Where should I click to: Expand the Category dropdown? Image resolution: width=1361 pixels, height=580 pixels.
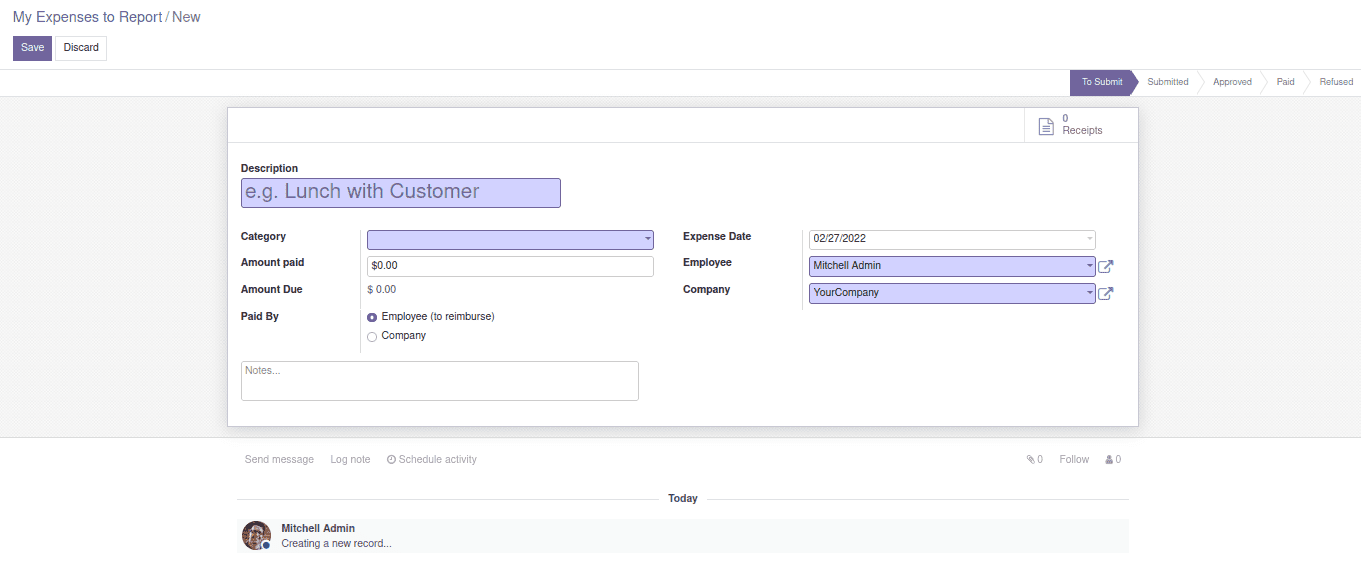[648, 240]
